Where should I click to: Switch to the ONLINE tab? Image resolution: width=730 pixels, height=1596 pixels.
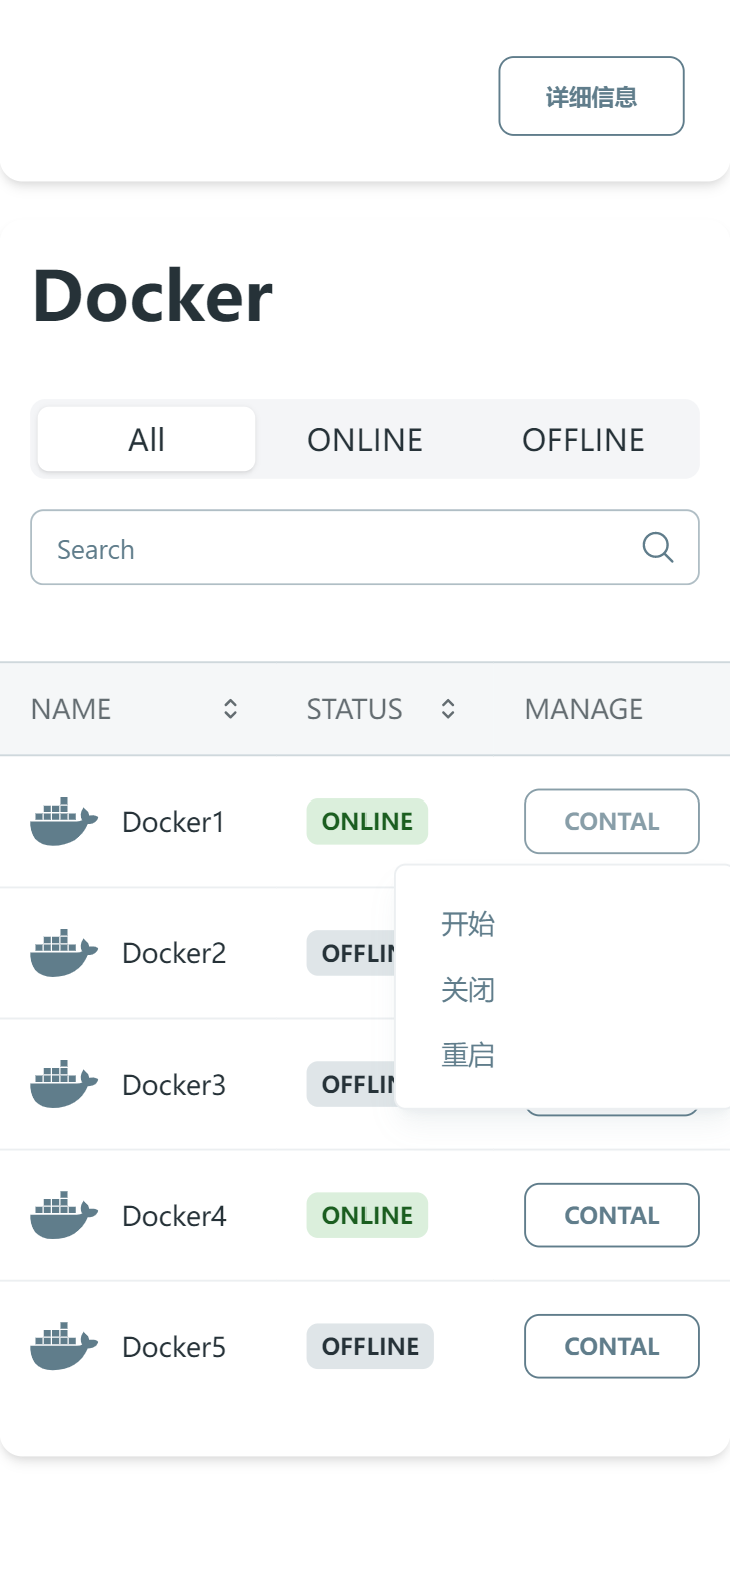point(365,439)
